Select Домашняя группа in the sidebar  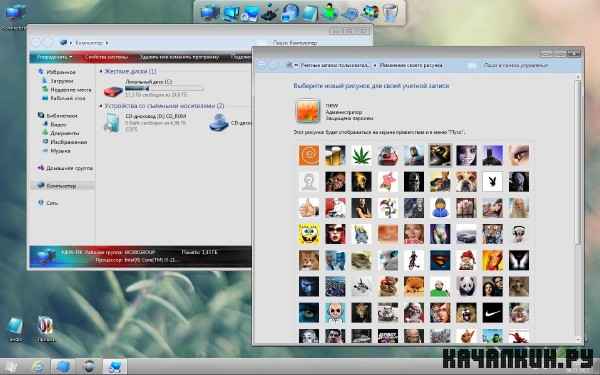point(69,168)
